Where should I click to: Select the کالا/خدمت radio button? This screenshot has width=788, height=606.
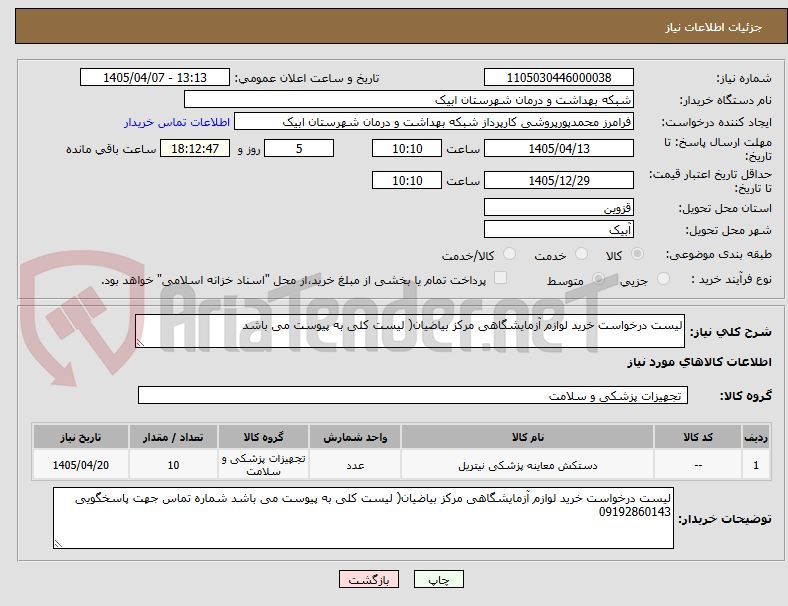pyautogui.click(x=510, y=254)
